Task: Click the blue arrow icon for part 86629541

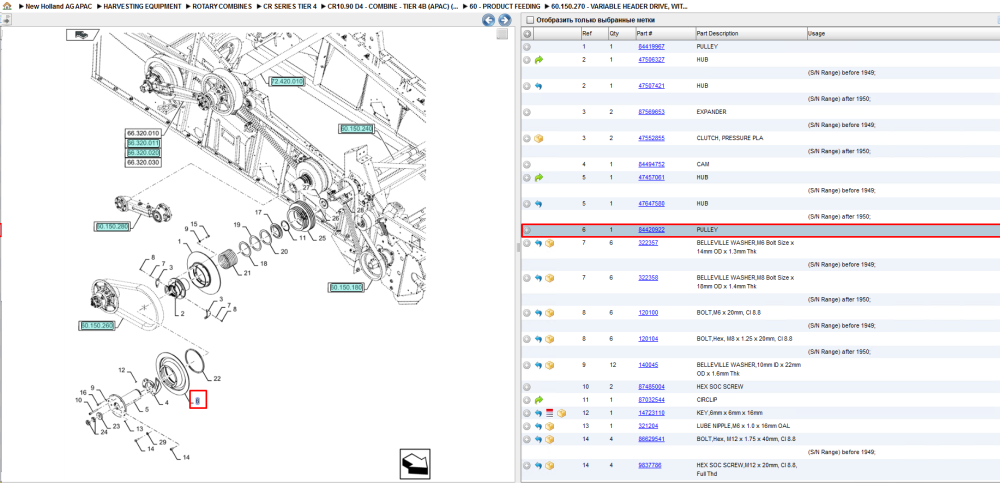Action: 539,439
